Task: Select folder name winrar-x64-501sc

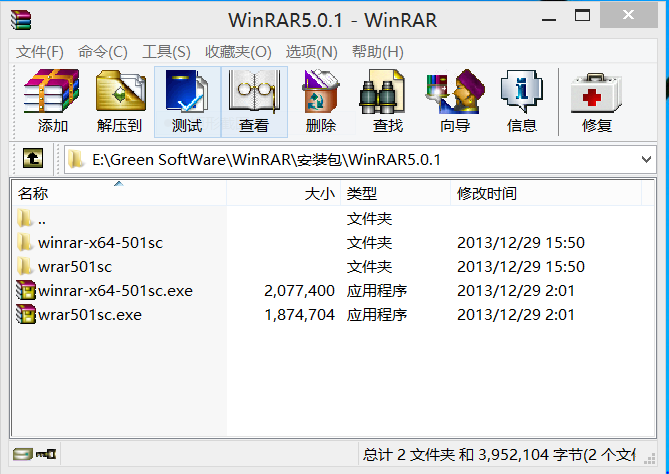Action: [100, 243]
